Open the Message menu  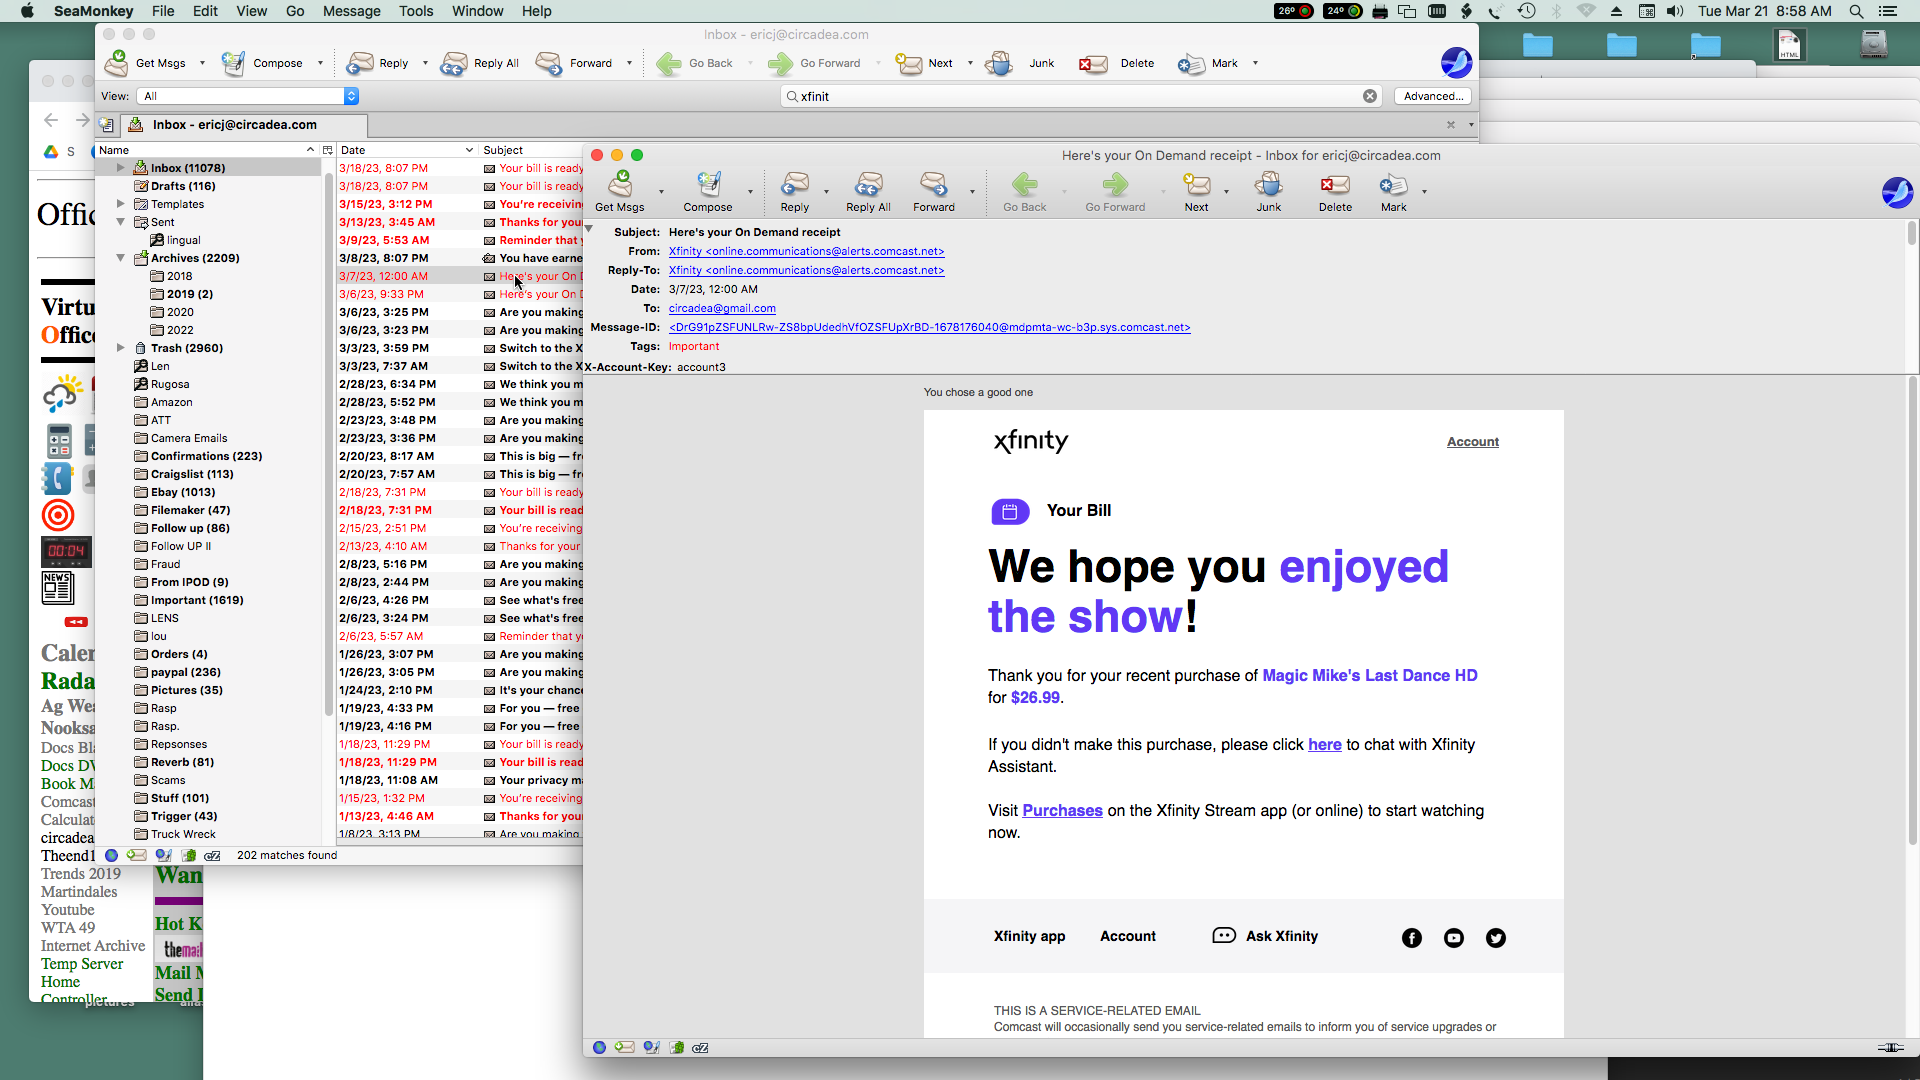351,11
